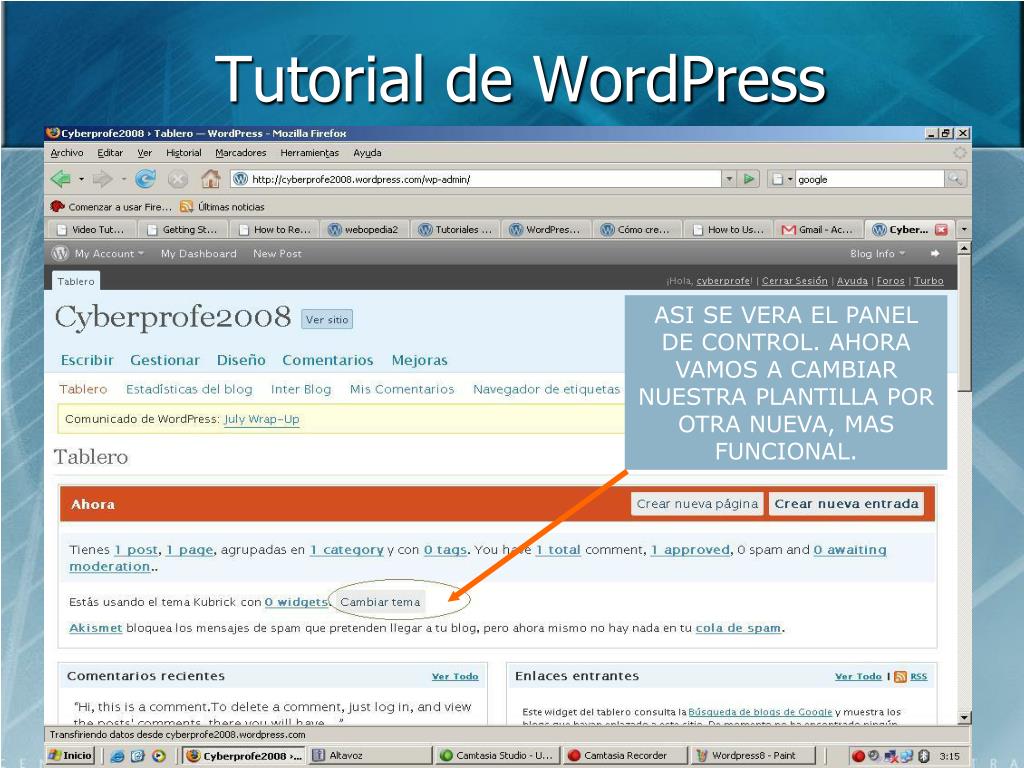Image resolution: width=1024 pixels, height=768 pixels.
Task: Open the Akismet link
Action: coord(95,628)
